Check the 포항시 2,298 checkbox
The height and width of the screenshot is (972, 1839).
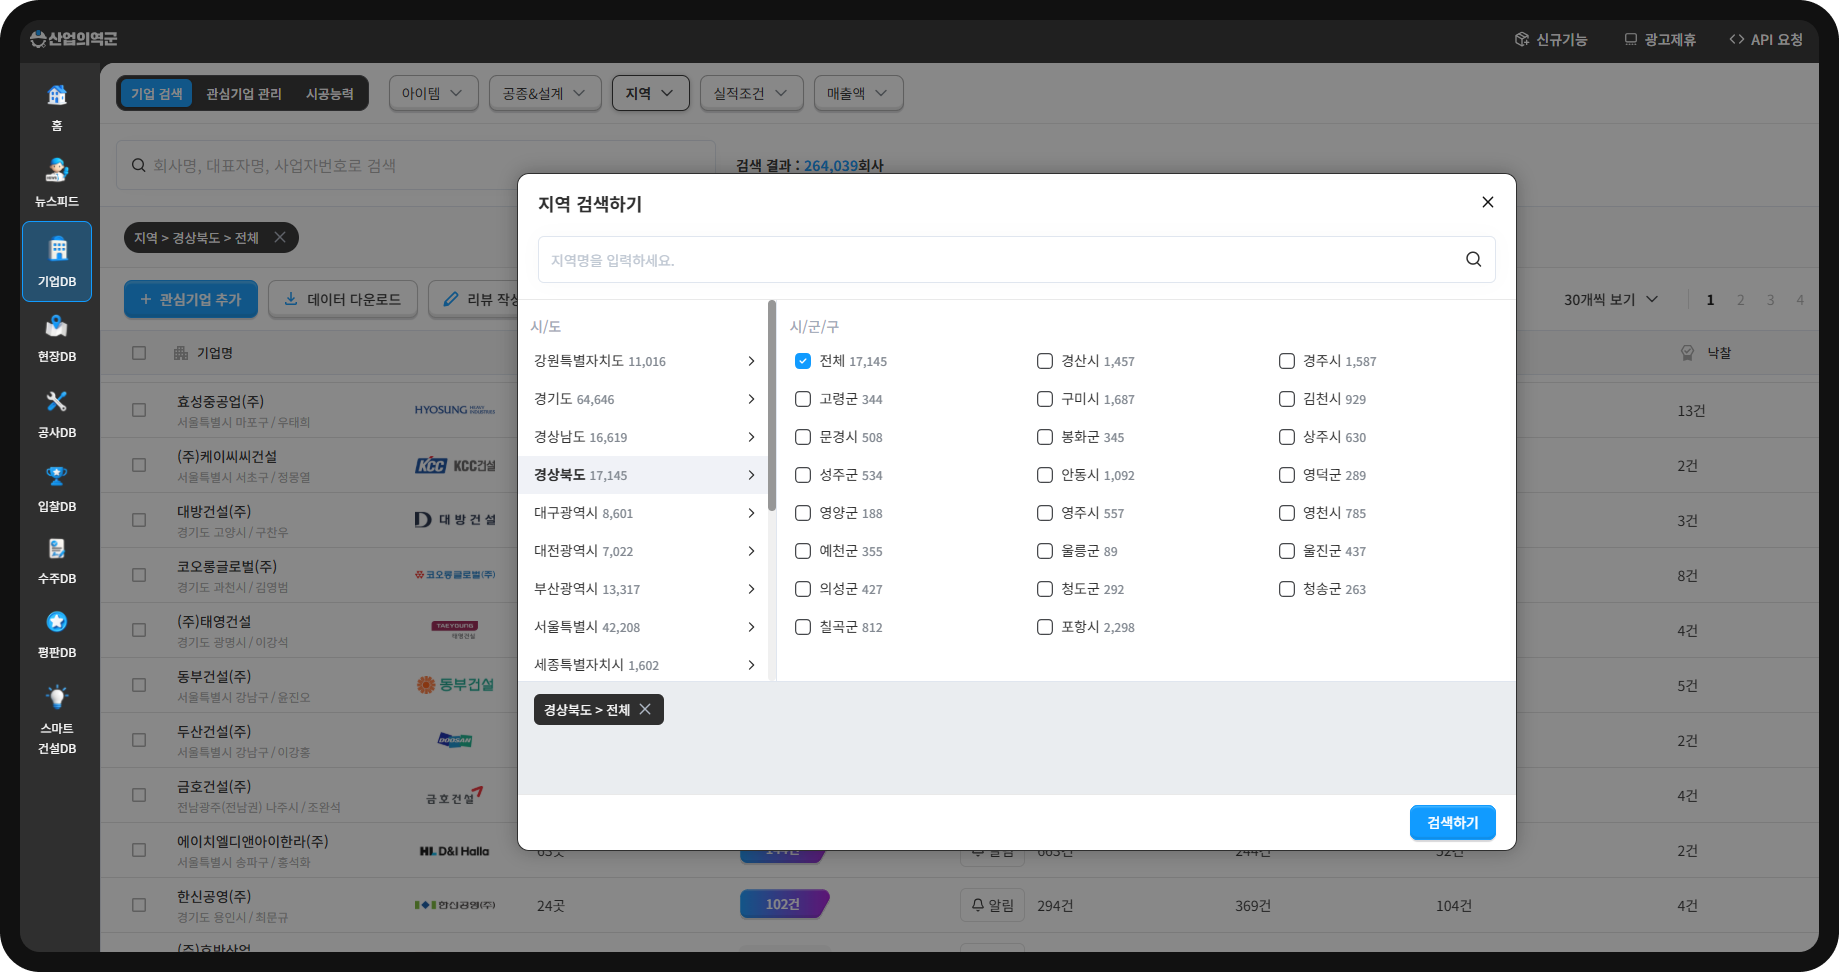1045,627
